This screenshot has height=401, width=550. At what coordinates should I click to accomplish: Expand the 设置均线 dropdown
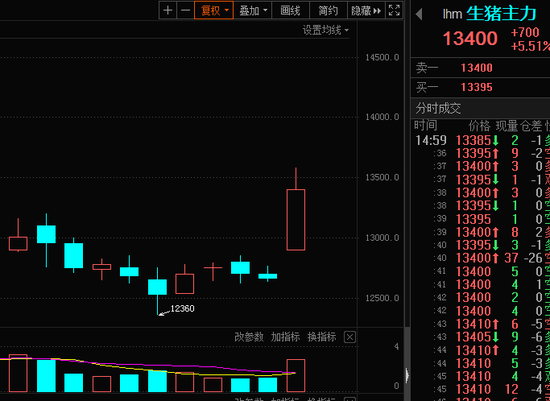pos(326,31)
